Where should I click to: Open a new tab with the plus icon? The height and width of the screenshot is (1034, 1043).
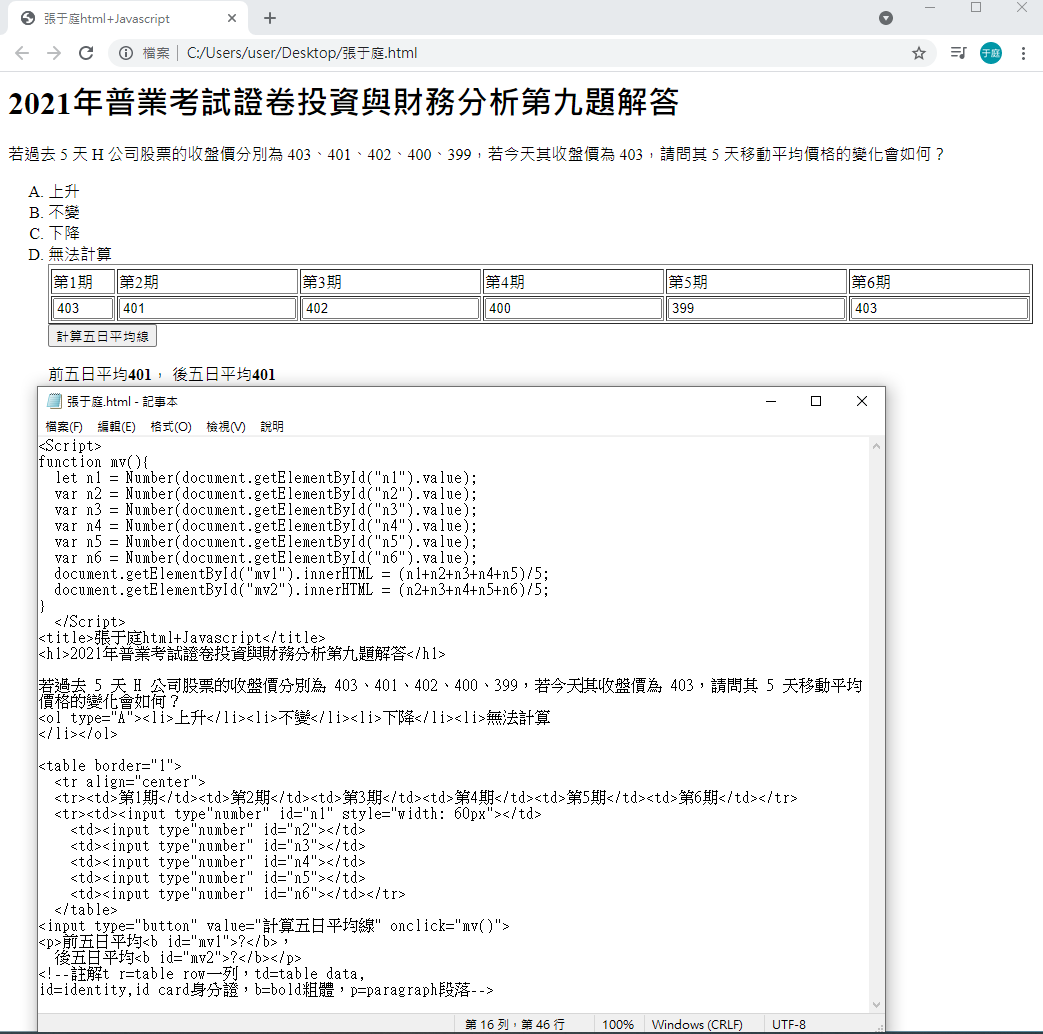[x=269, y=19]
